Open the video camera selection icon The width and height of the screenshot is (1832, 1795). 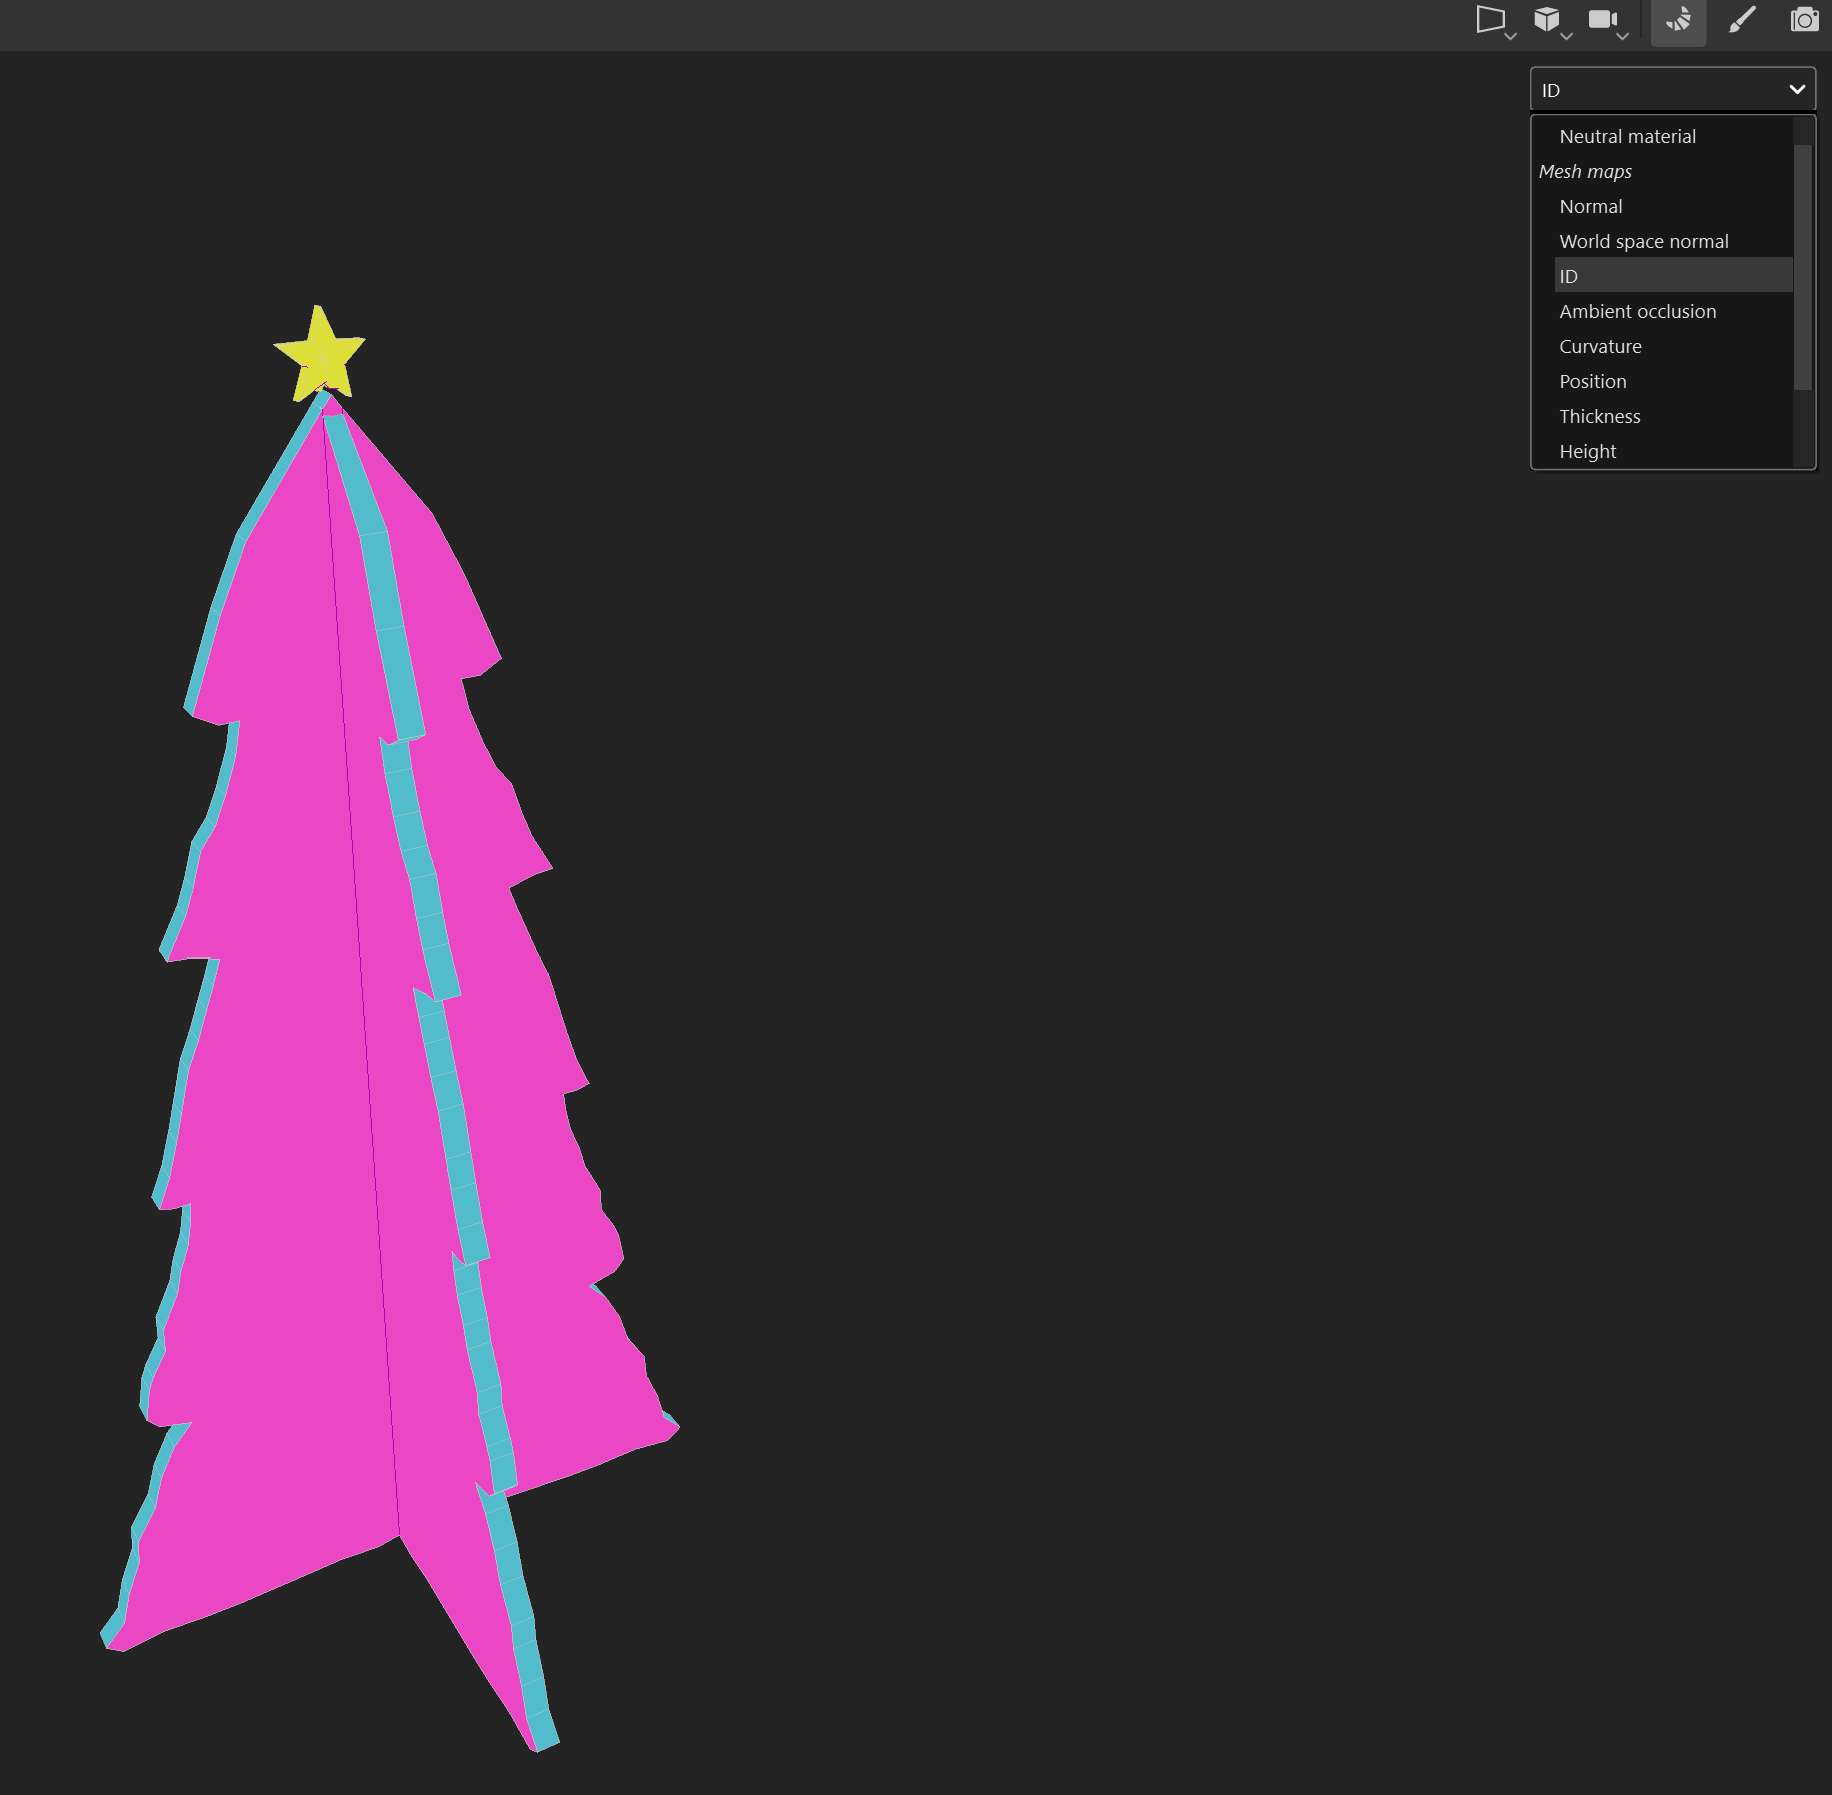[x=1606, y=20]
